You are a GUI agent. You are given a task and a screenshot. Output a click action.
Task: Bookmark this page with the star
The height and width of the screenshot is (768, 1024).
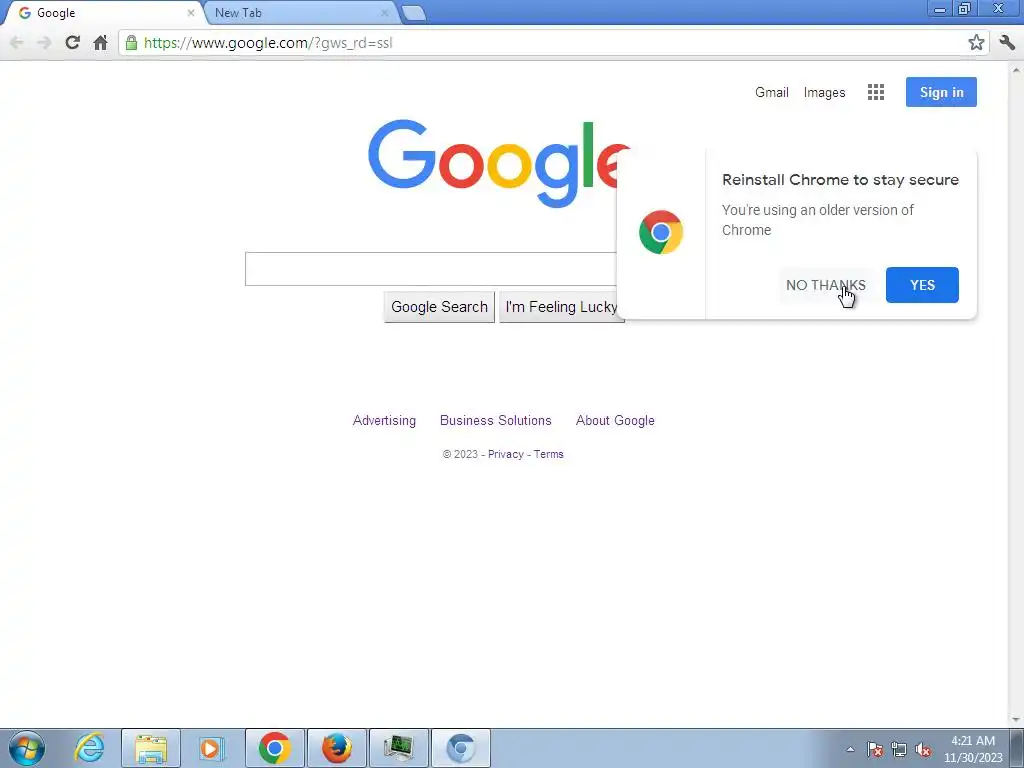click(976, 43)
